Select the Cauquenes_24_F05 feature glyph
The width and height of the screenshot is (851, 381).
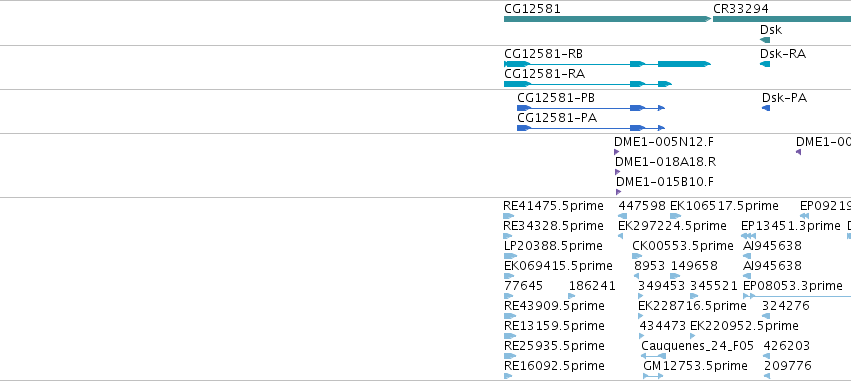[653, 356]
